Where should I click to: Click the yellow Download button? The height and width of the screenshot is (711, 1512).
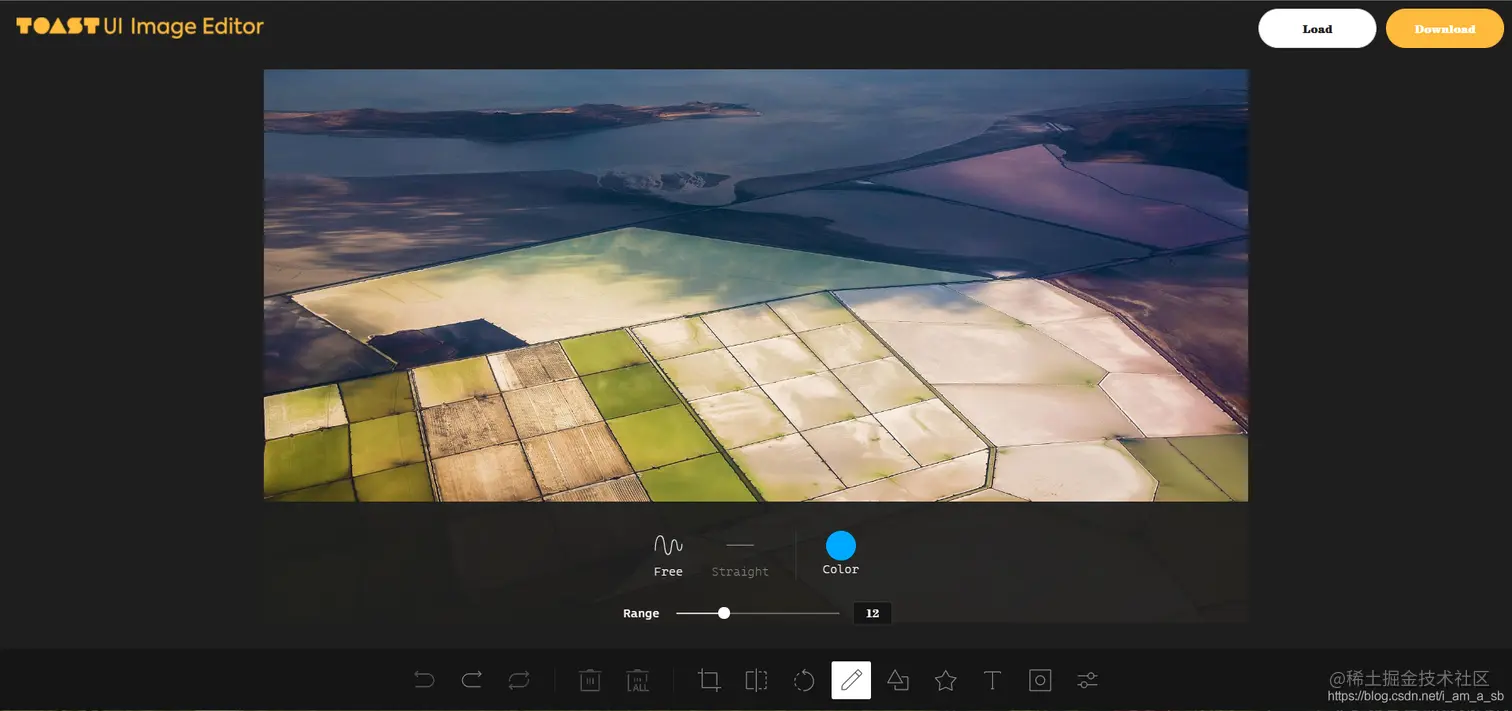pos(1445,29)
